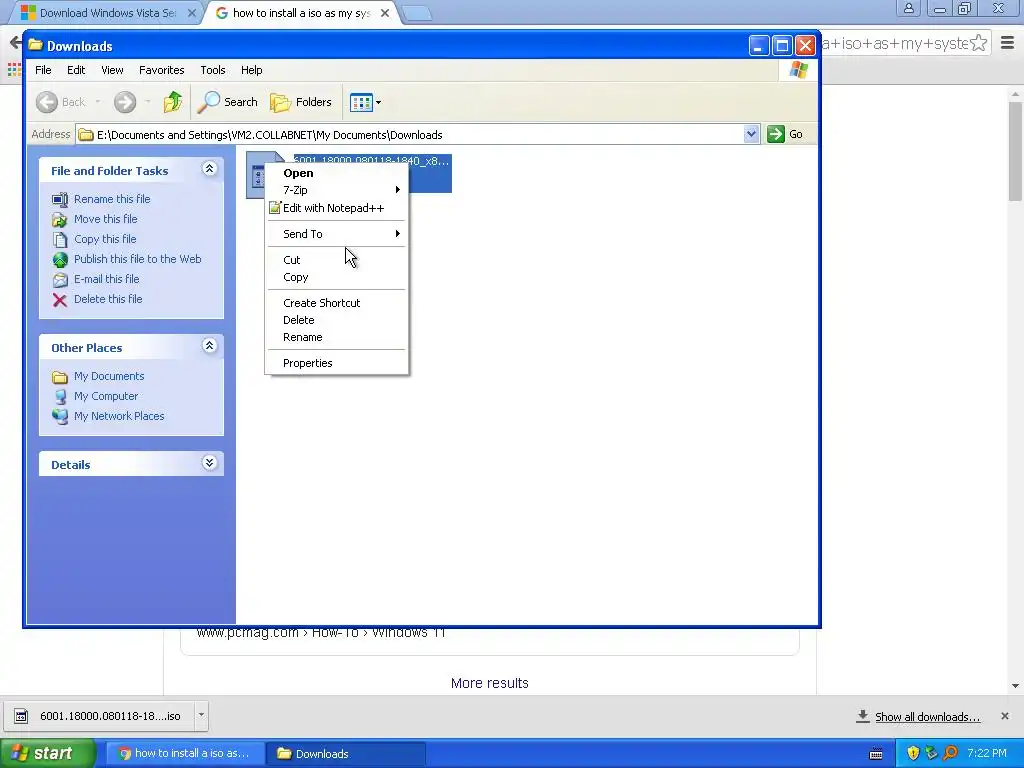Click the Windows Start button
Image resolution: width=1024 pixels, height=768 pixels.
coord(47,753)
